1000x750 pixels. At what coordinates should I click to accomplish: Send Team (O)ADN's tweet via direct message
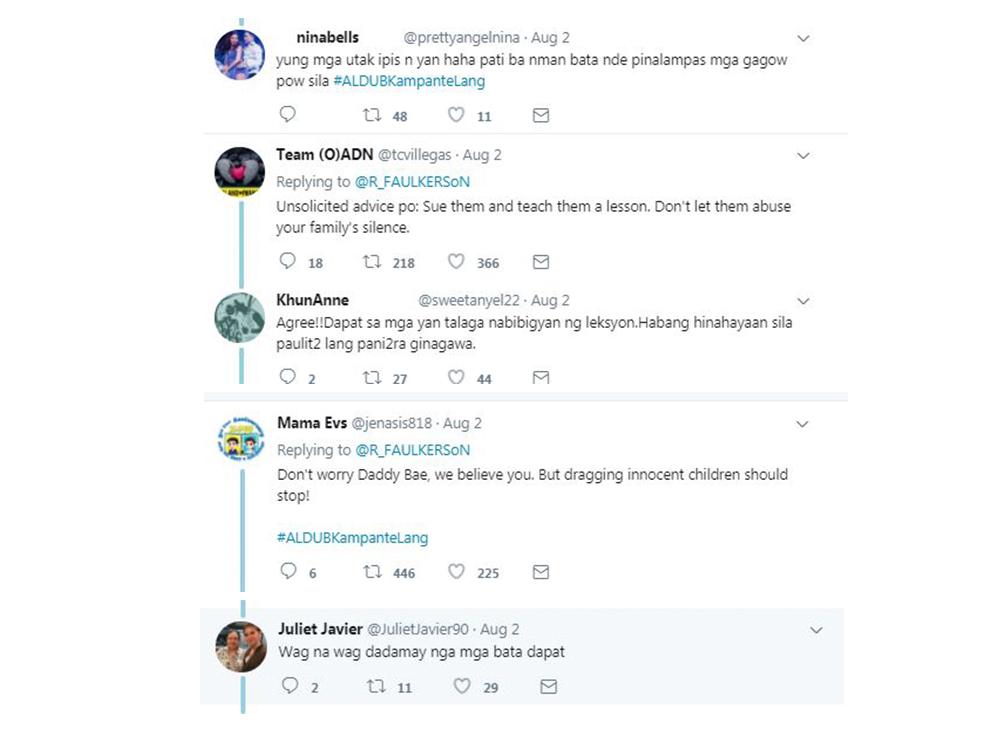click(x=541, y=262)
